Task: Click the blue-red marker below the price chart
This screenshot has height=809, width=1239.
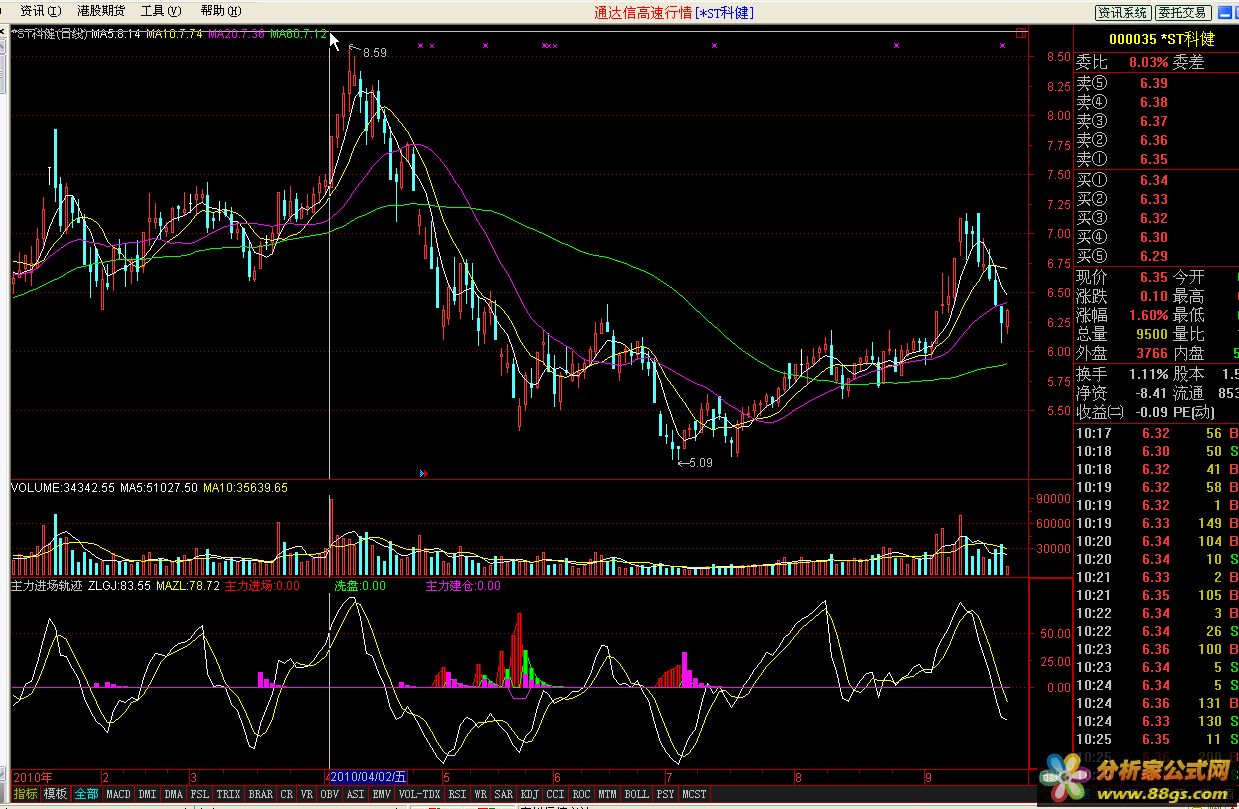Action: (424, 472)
